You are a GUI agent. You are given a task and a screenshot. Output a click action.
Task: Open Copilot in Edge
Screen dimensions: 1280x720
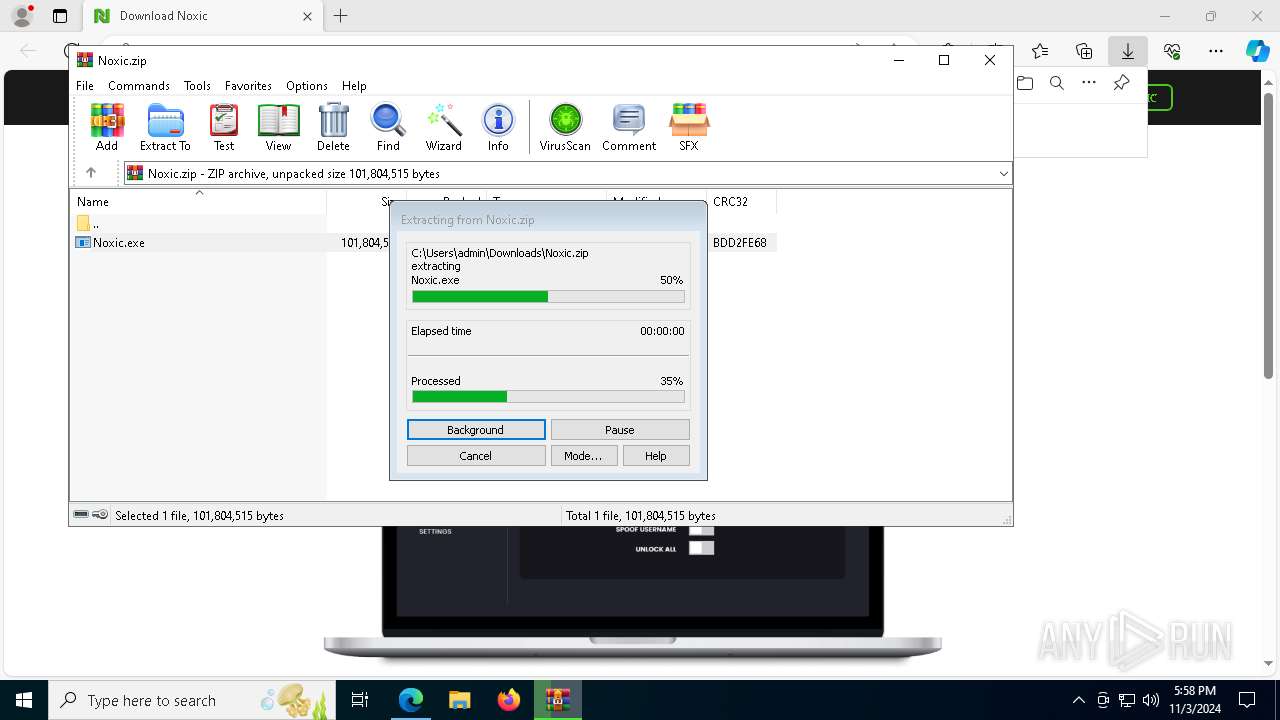pos(1257,51)
